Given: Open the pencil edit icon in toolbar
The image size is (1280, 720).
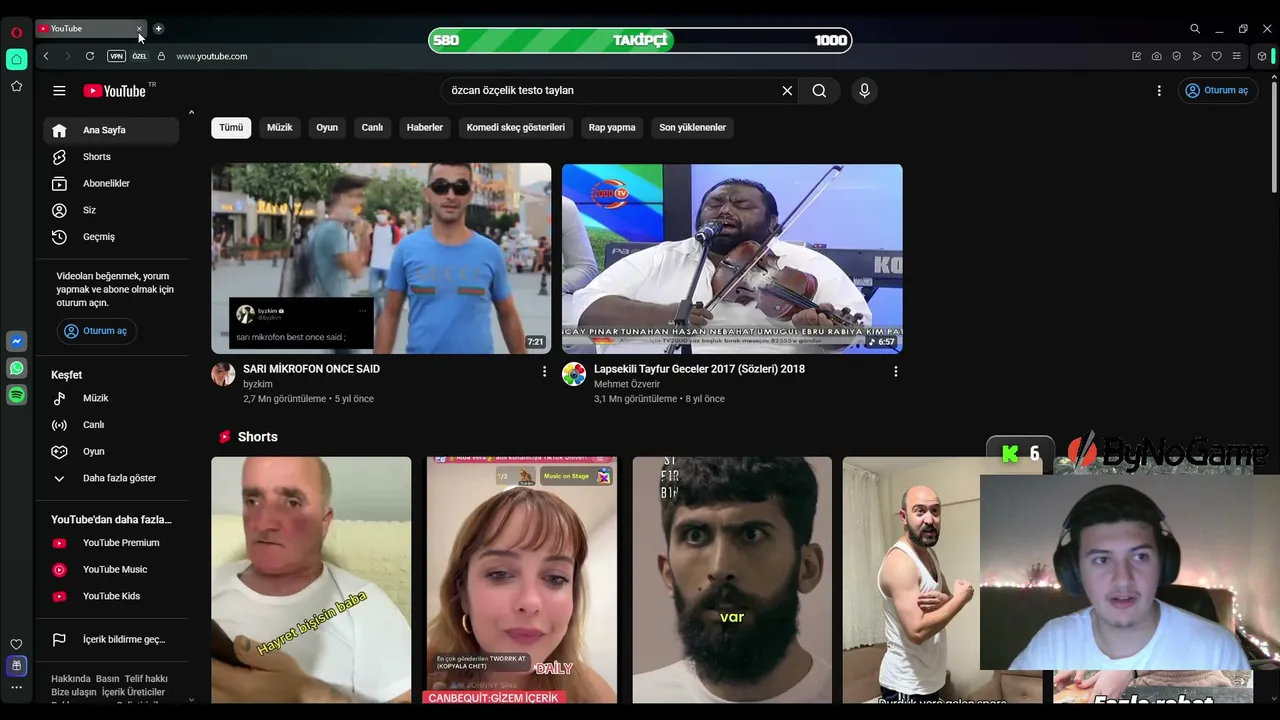Looking at the screenshot, I should [1137, 56].
